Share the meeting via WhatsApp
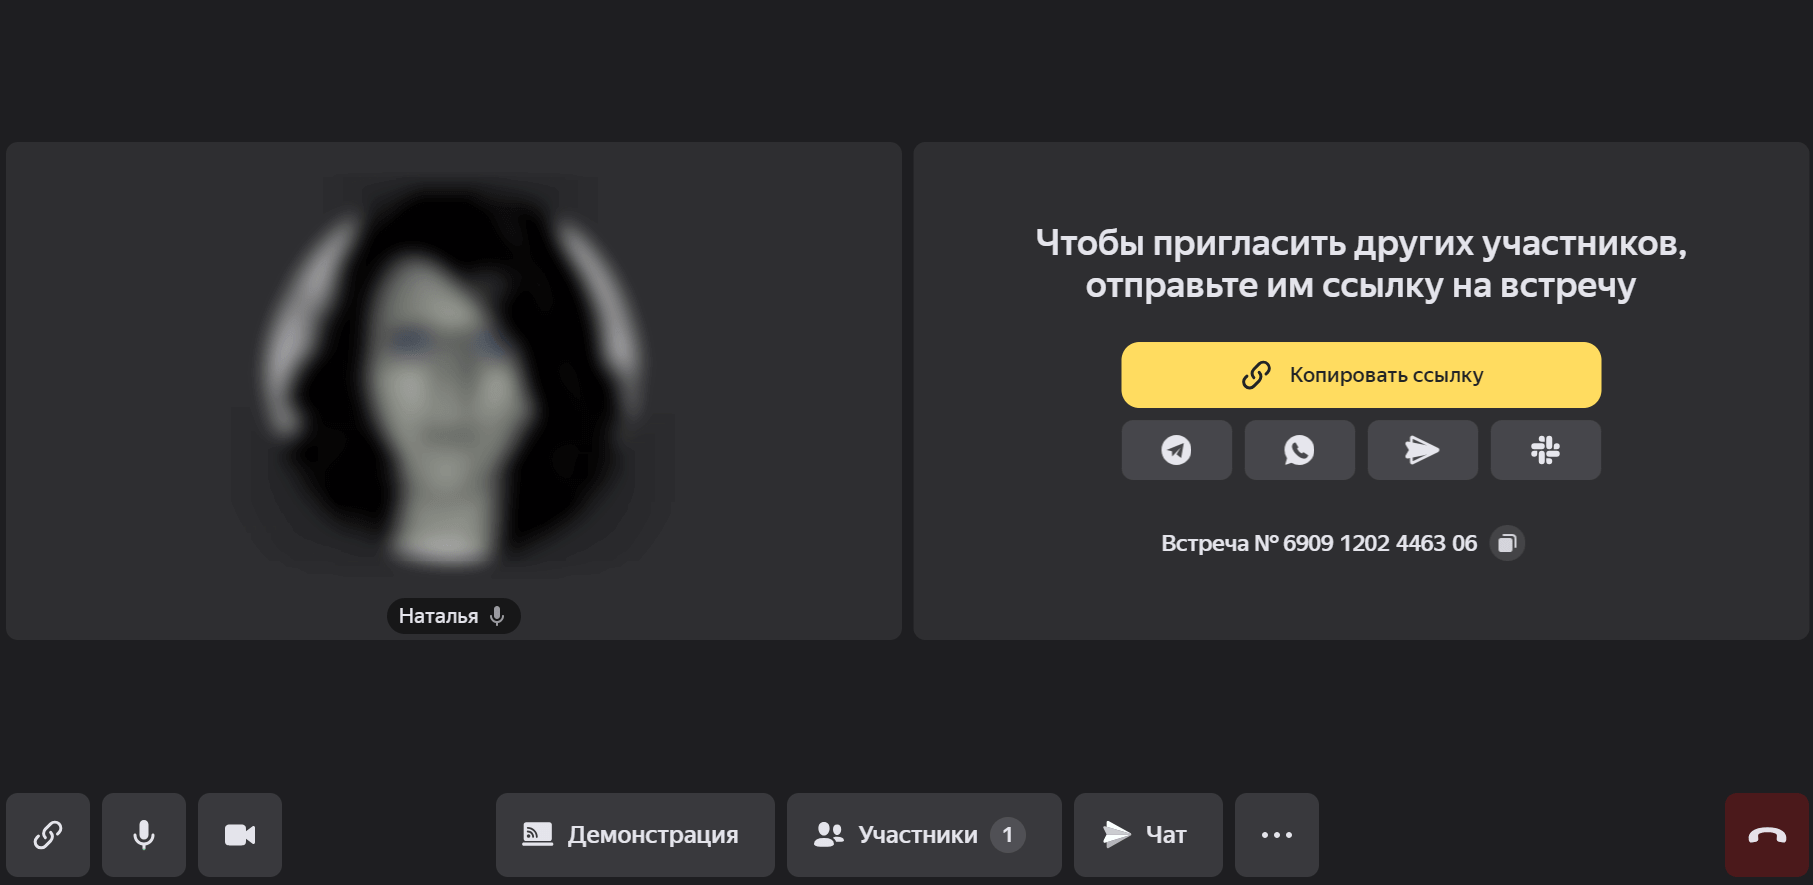Viewport: 1813px width, 885px height. click(x=1300, y=450)
